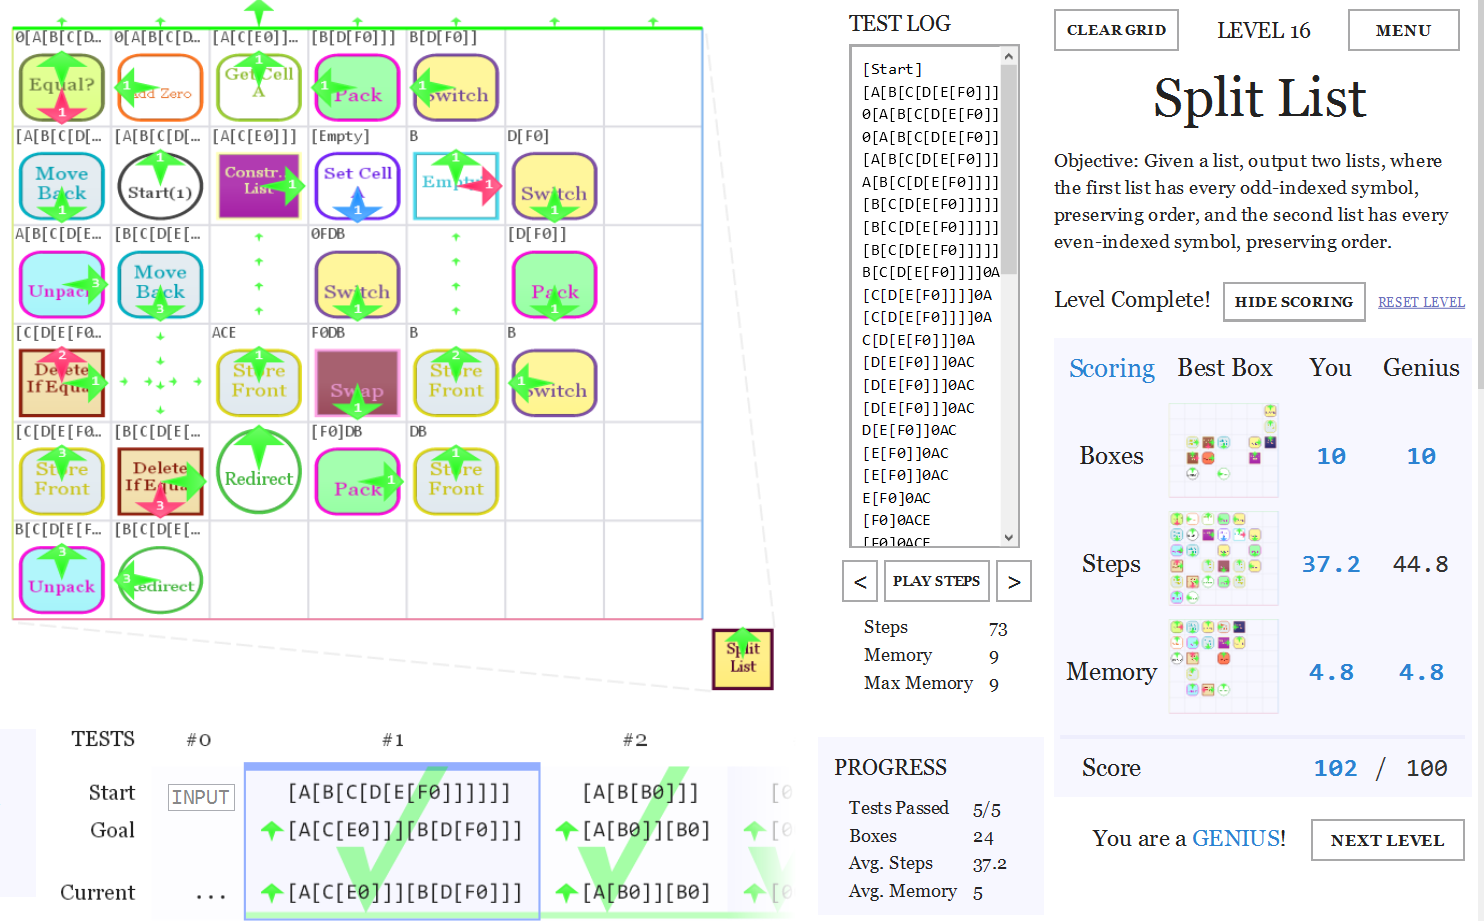Screen dimensions: 1484x921
Task: Click the Start(1) circle box
Action: [x=160, y=186]
